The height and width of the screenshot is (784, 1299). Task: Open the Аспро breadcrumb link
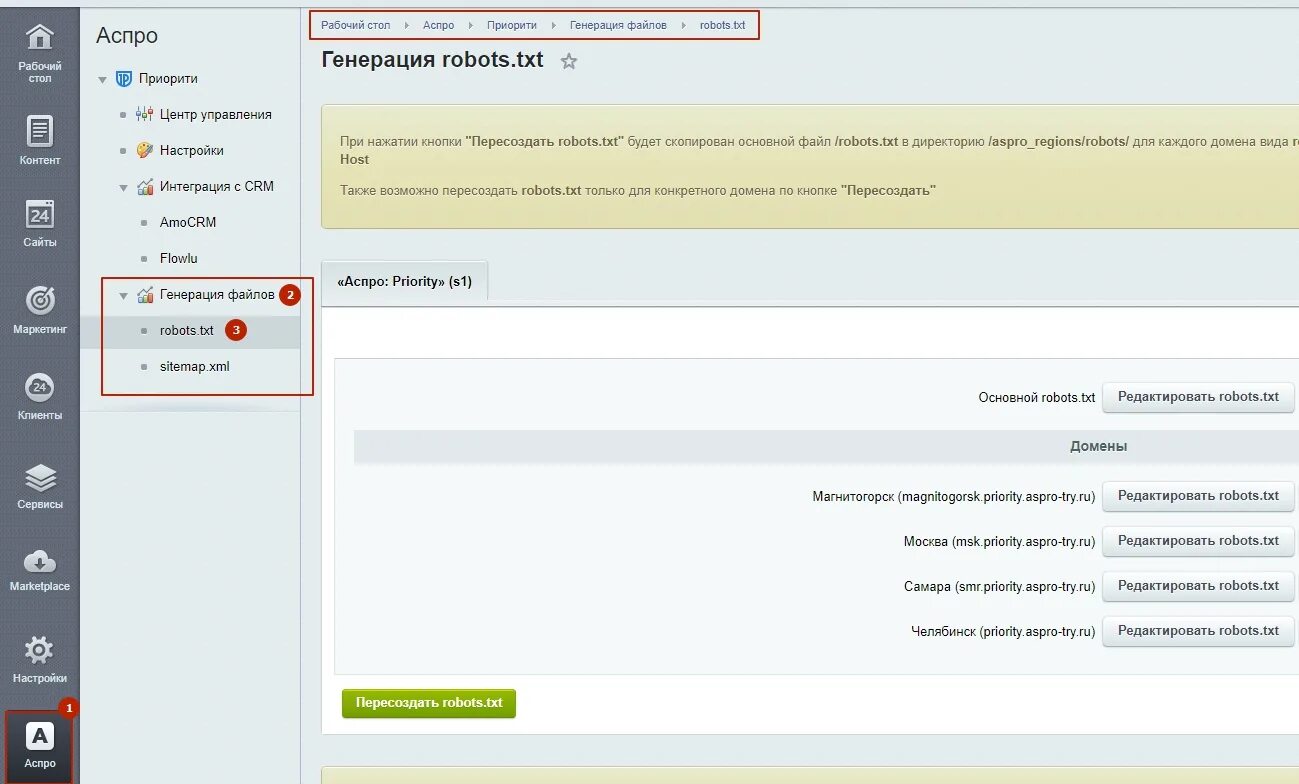click(x=438, y=25)
